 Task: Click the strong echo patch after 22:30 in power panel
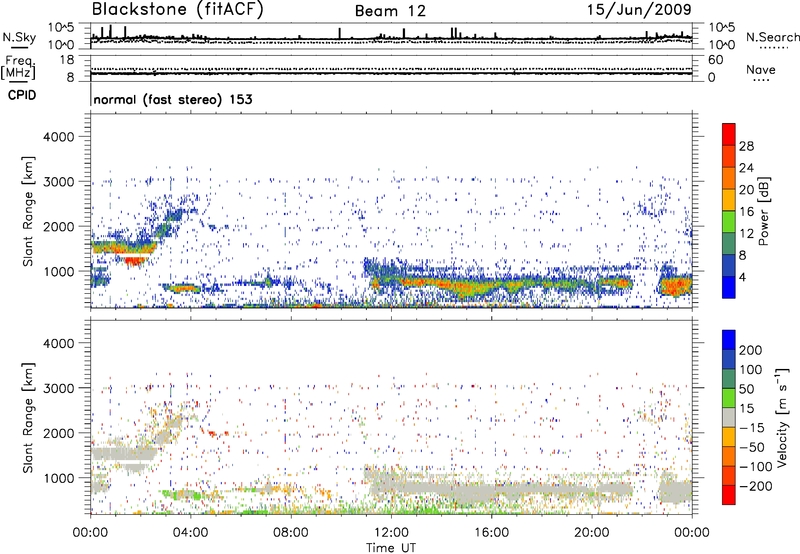pyautogui.click(x=675, y=285)
